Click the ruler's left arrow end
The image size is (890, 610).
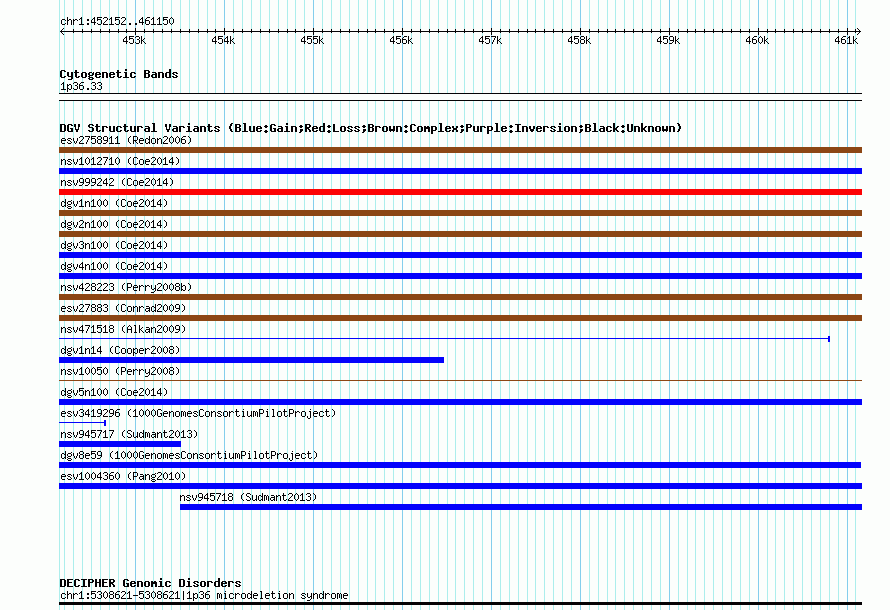click(62, 31)
